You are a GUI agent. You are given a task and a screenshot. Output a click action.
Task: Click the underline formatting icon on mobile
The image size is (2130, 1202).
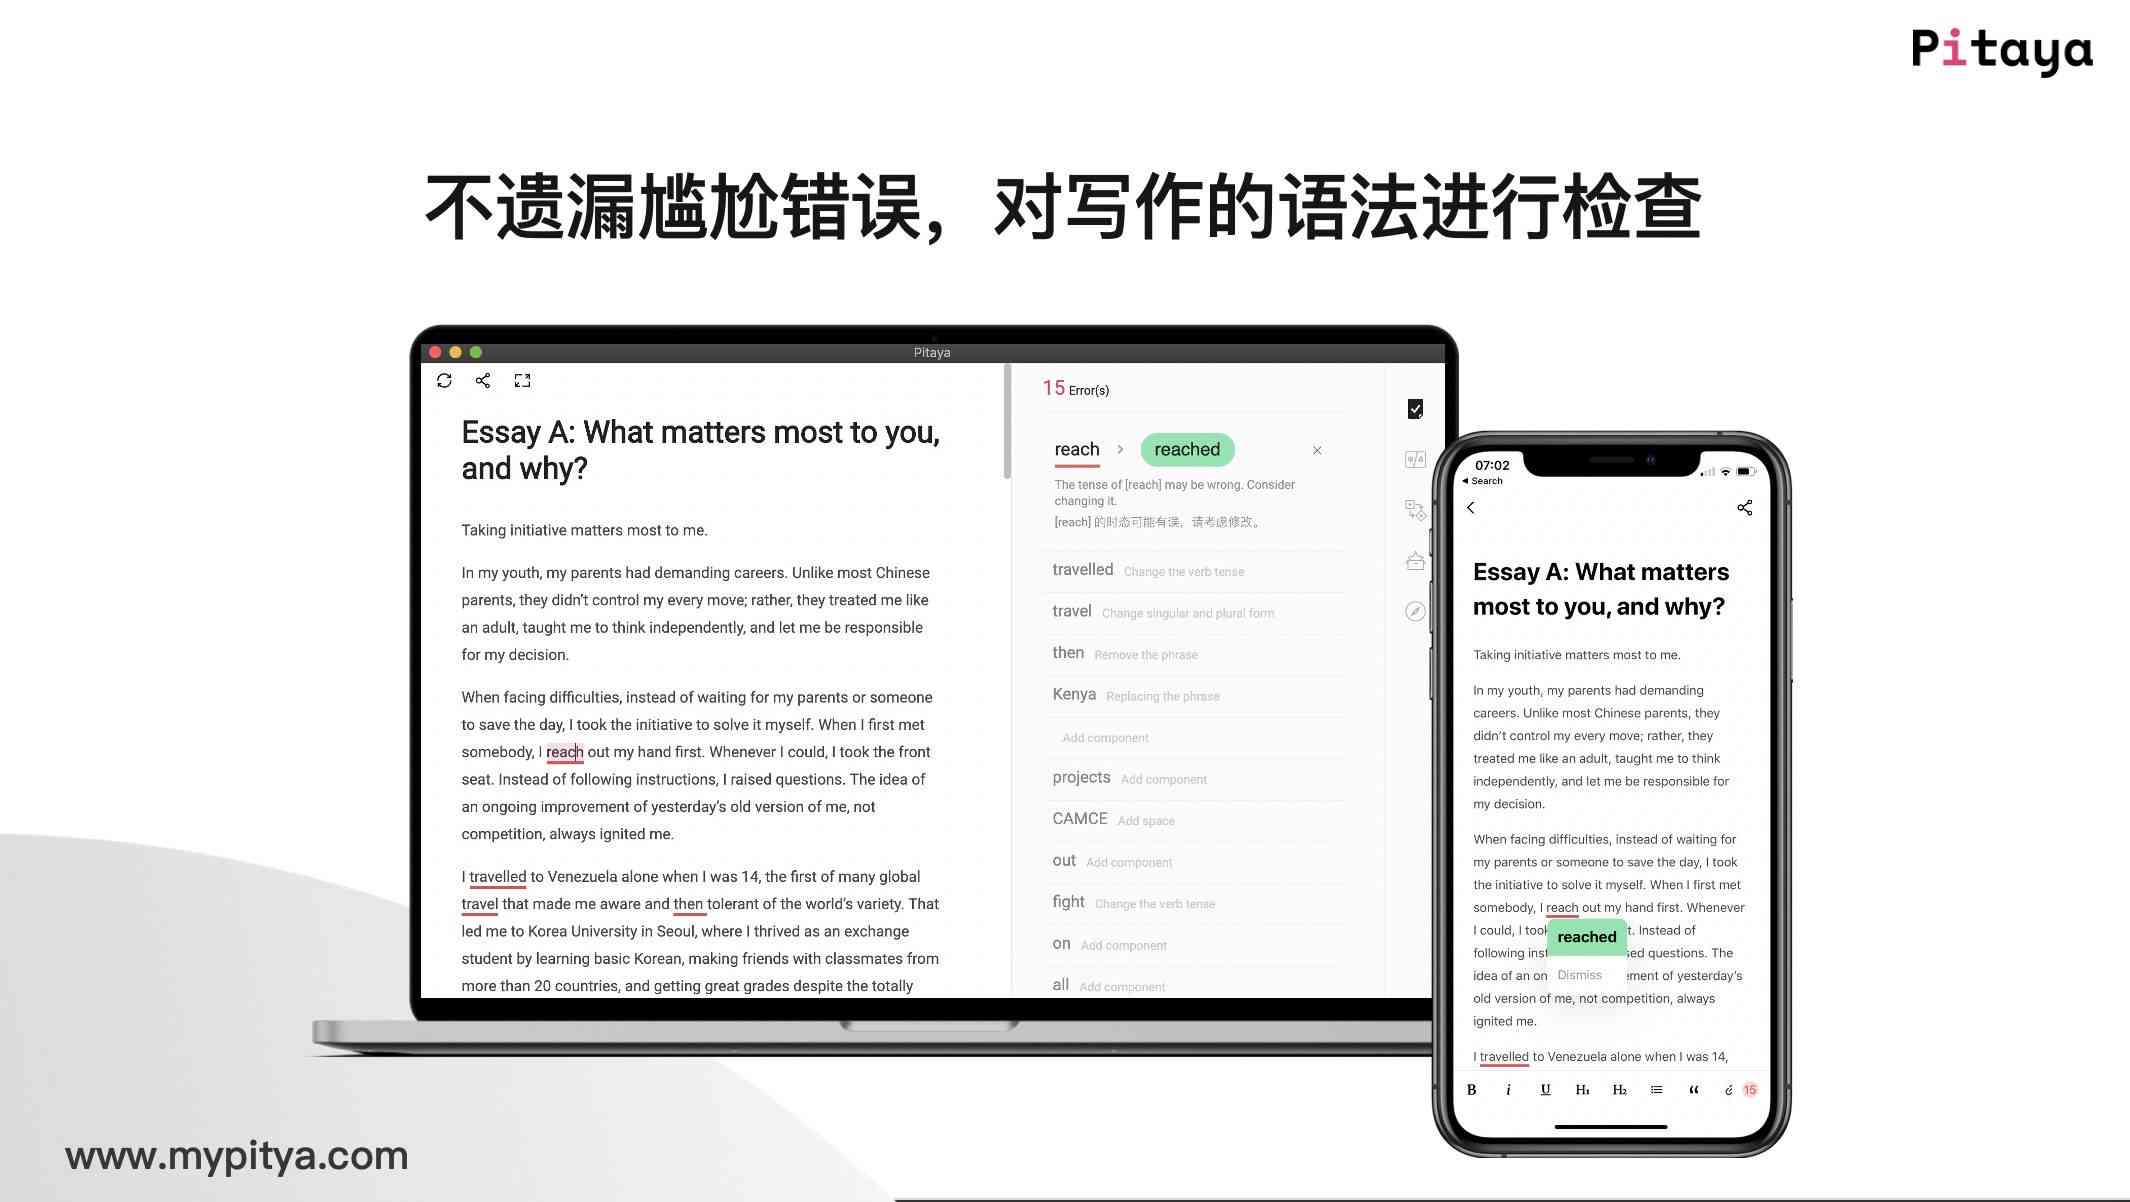tap(1546, 1089)
